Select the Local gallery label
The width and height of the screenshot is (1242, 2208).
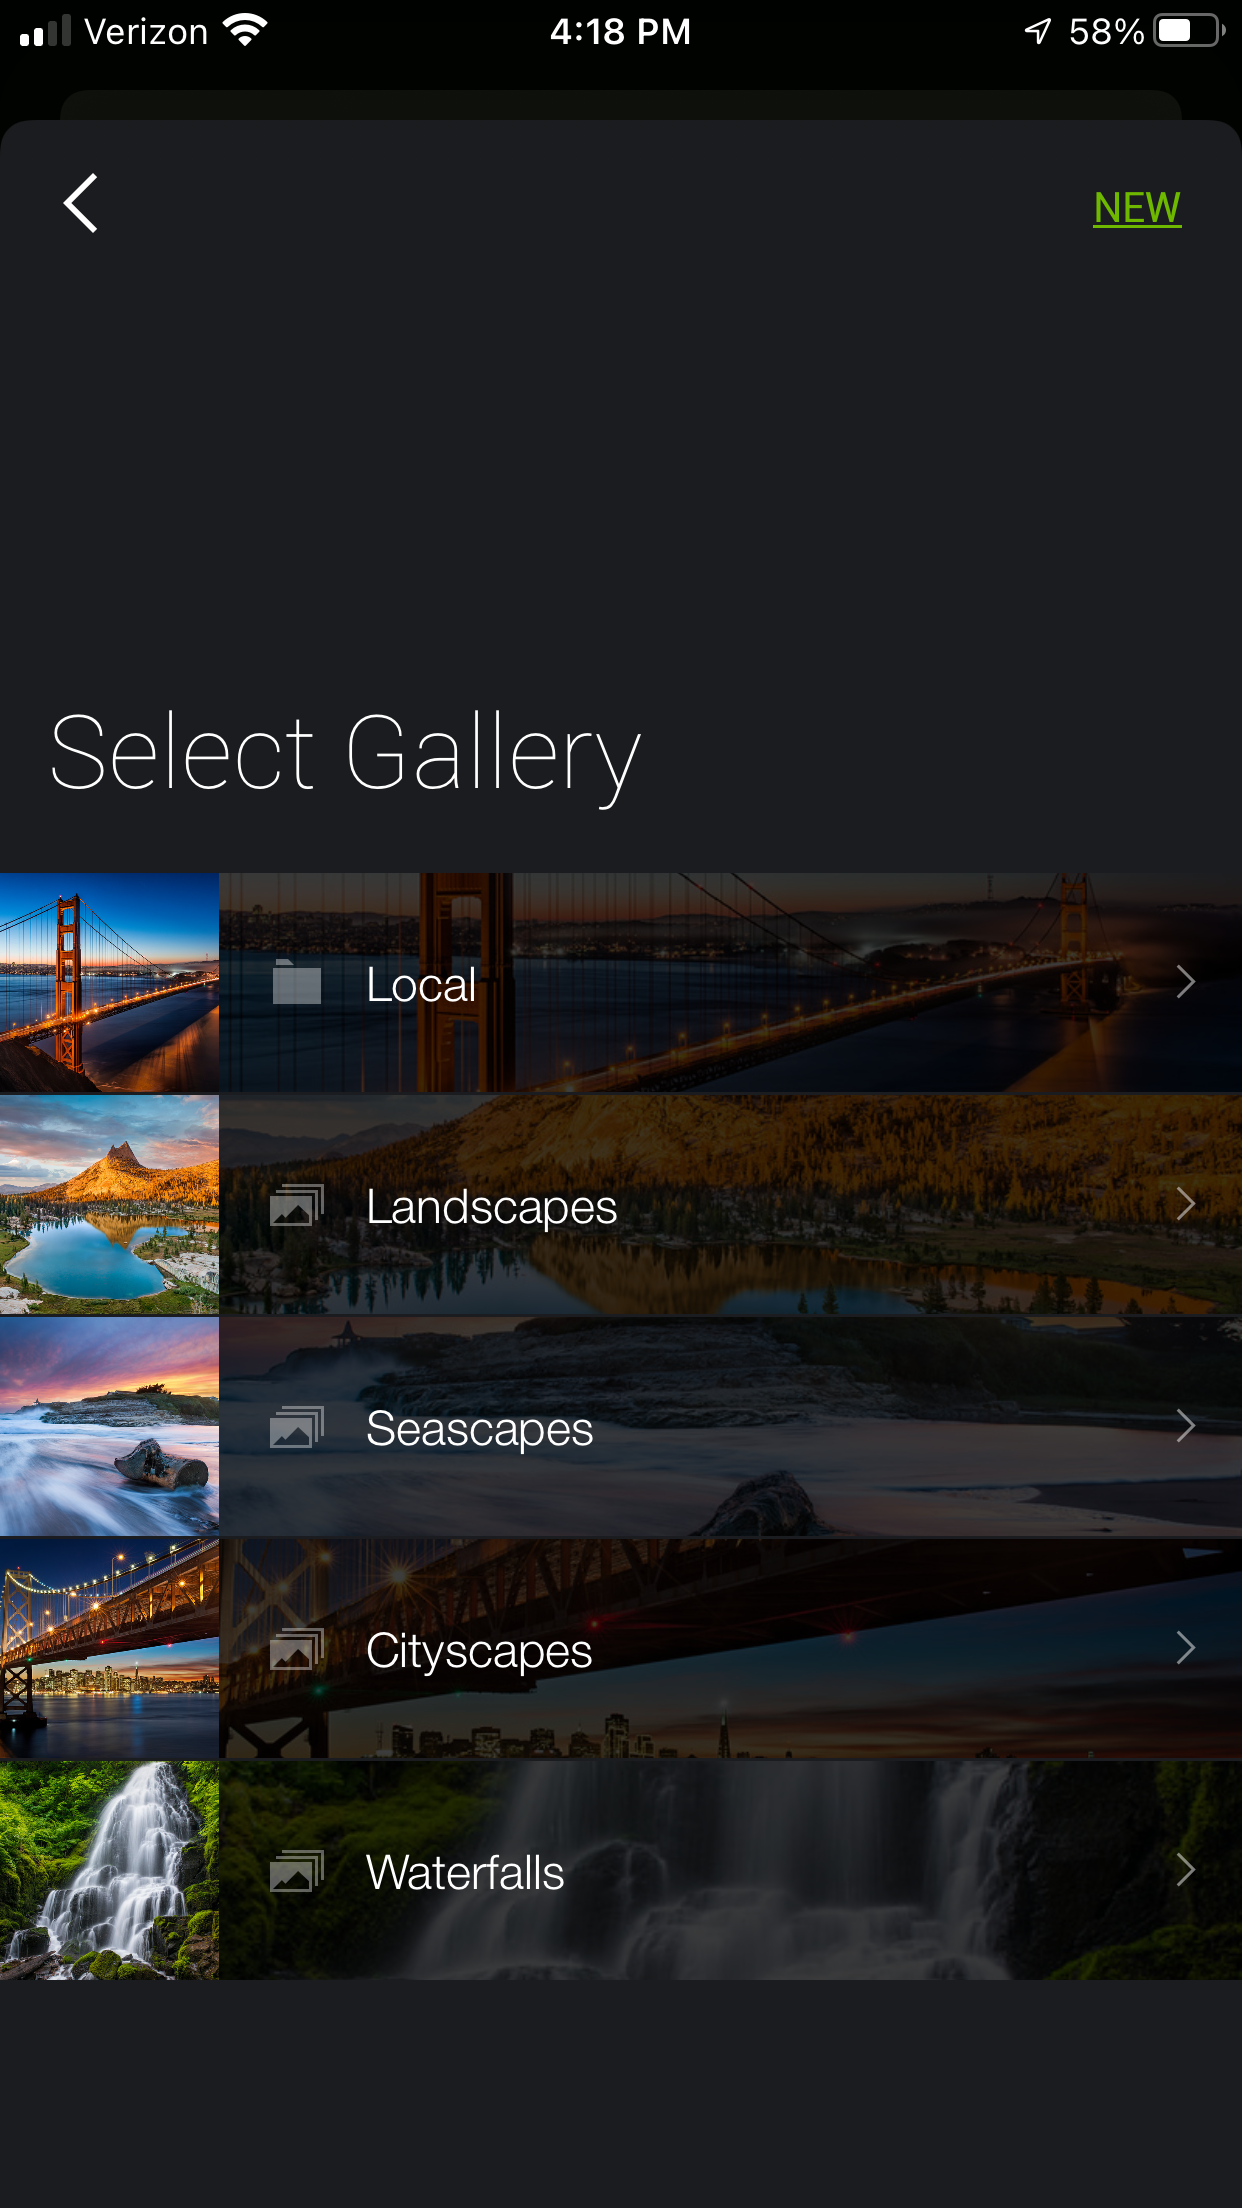[x=421, y=985]
